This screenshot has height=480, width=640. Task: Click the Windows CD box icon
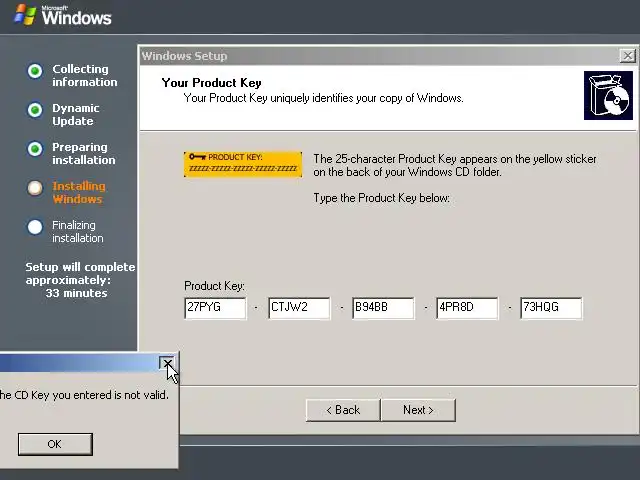point(608,96)
